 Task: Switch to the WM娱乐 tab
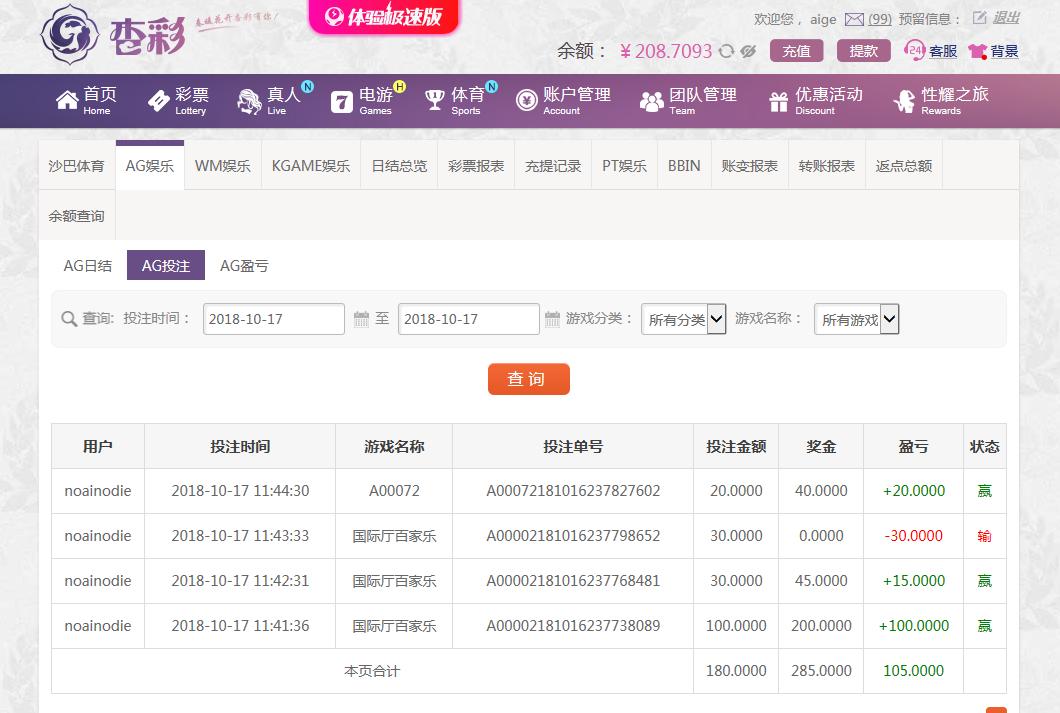click(x=222, y=166)
